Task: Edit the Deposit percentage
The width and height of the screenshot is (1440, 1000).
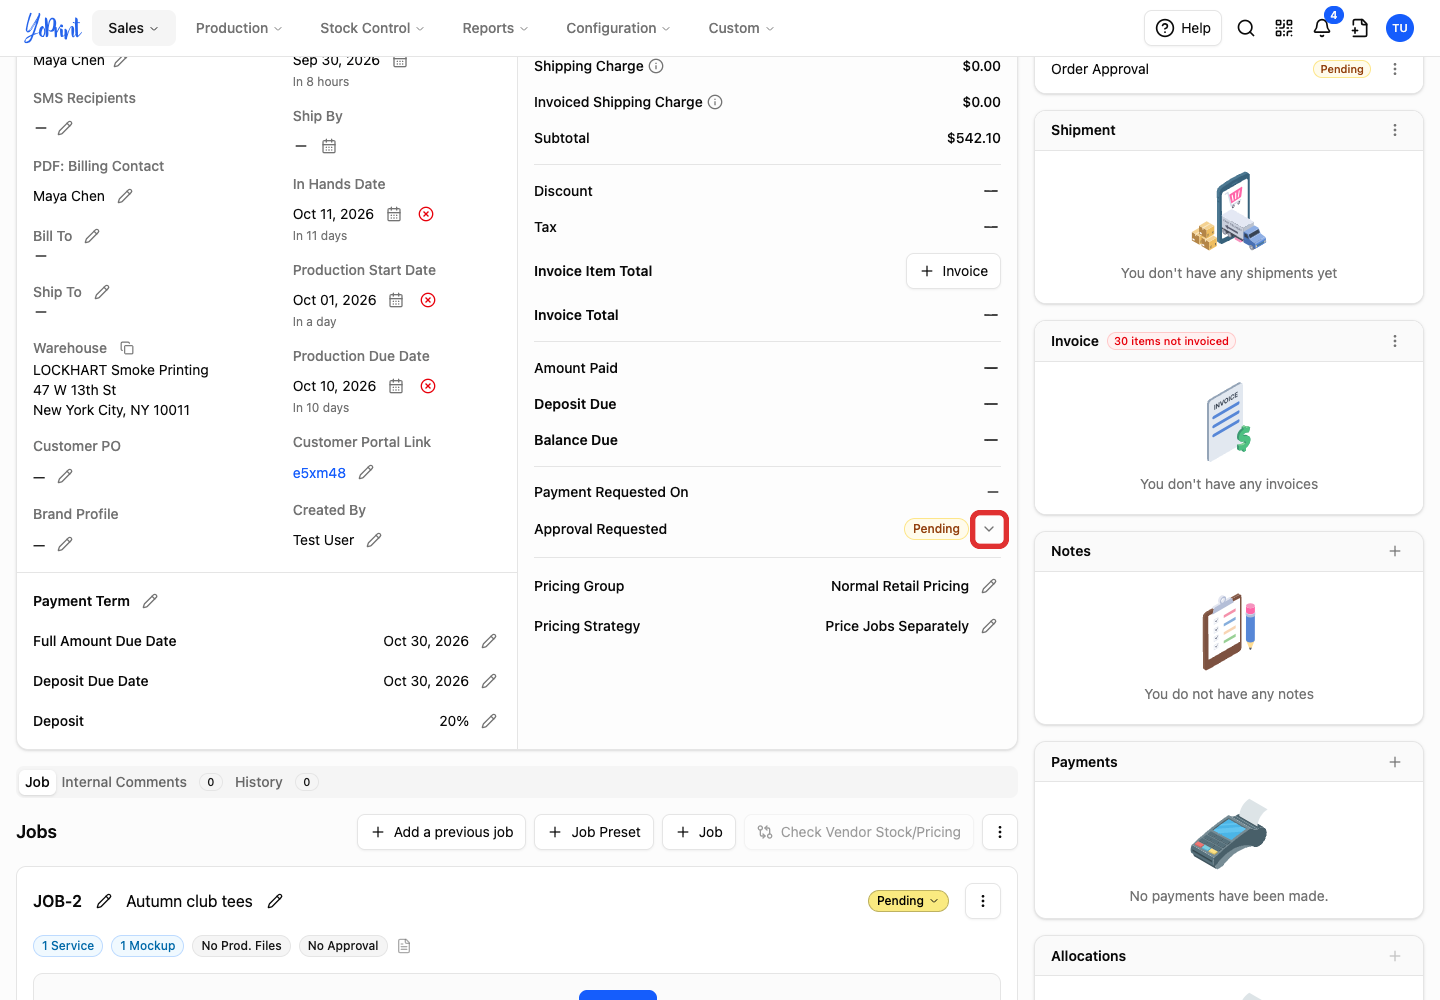Action: tap(489, 721)
